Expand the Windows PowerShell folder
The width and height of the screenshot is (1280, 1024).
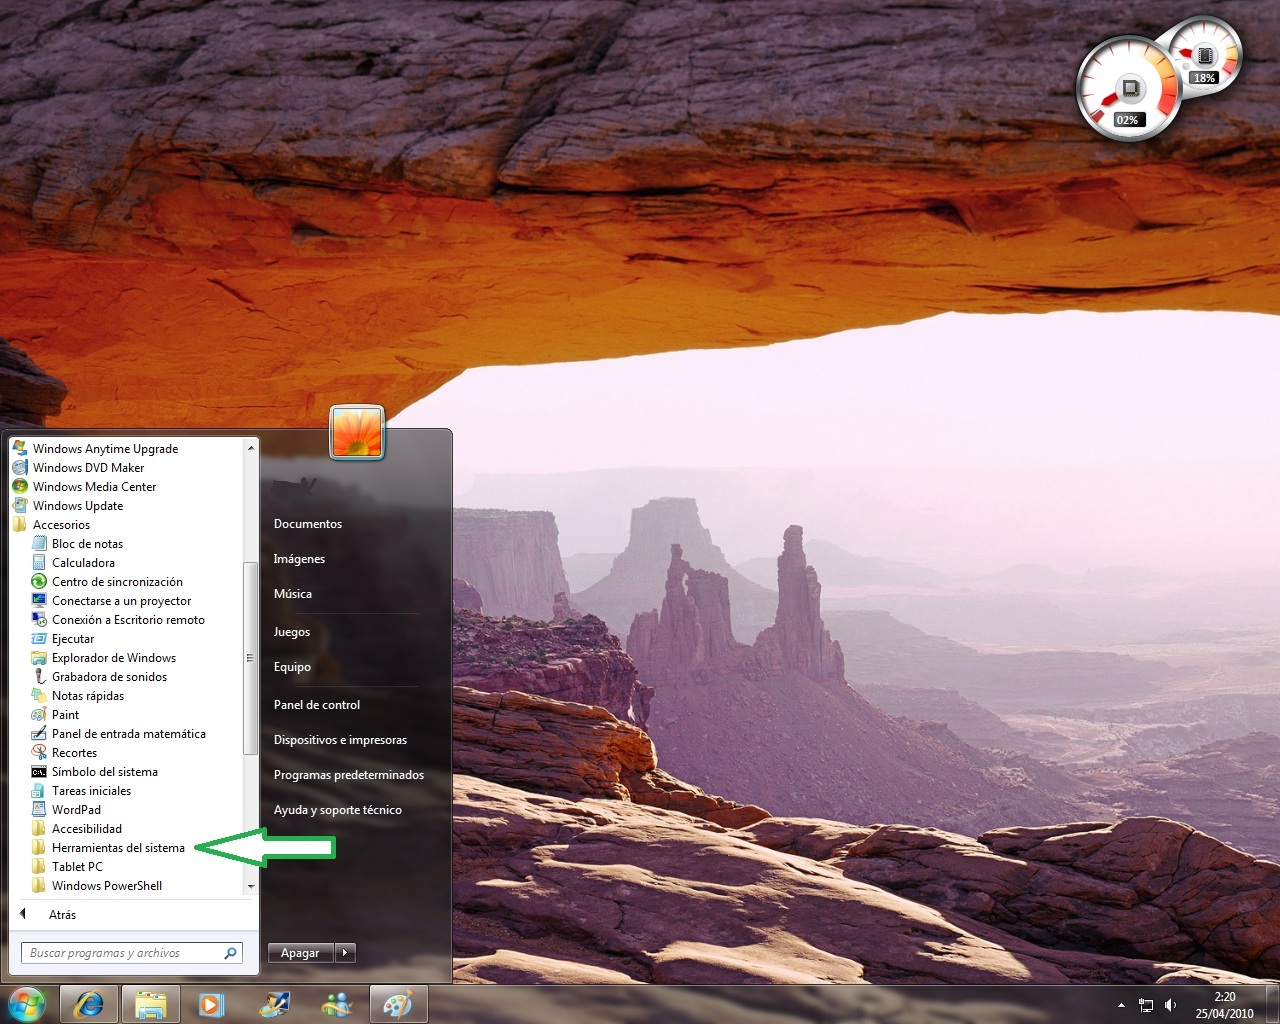106,886
